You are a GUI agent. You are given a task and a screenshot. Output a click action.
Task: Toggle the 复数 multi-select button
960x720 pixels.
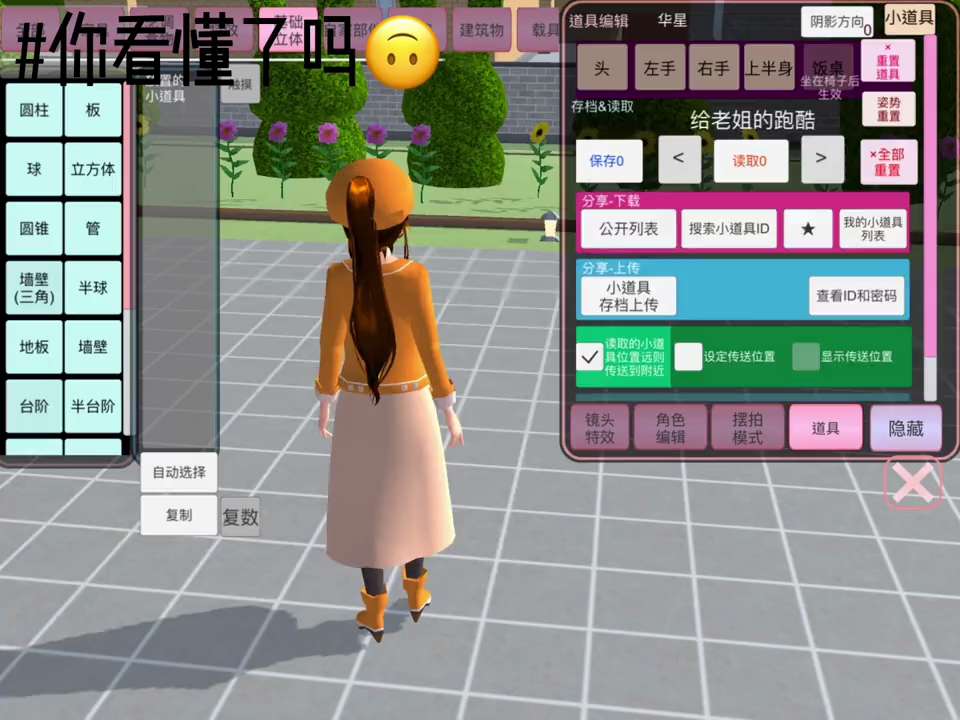click(x=240, y=517)
